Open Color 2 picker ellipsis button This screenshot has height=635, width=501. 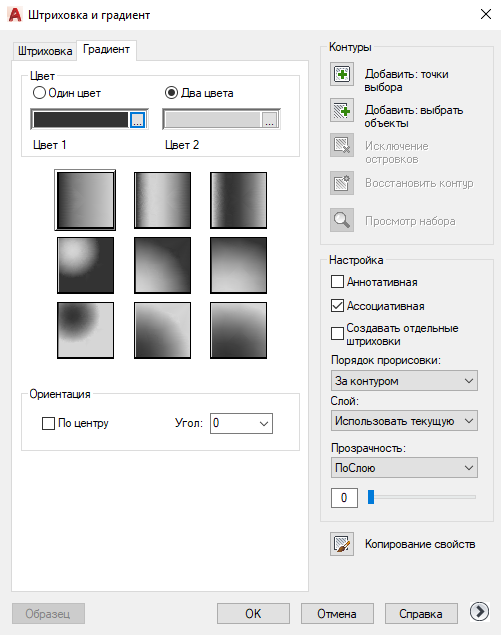(x=269, y=120)
